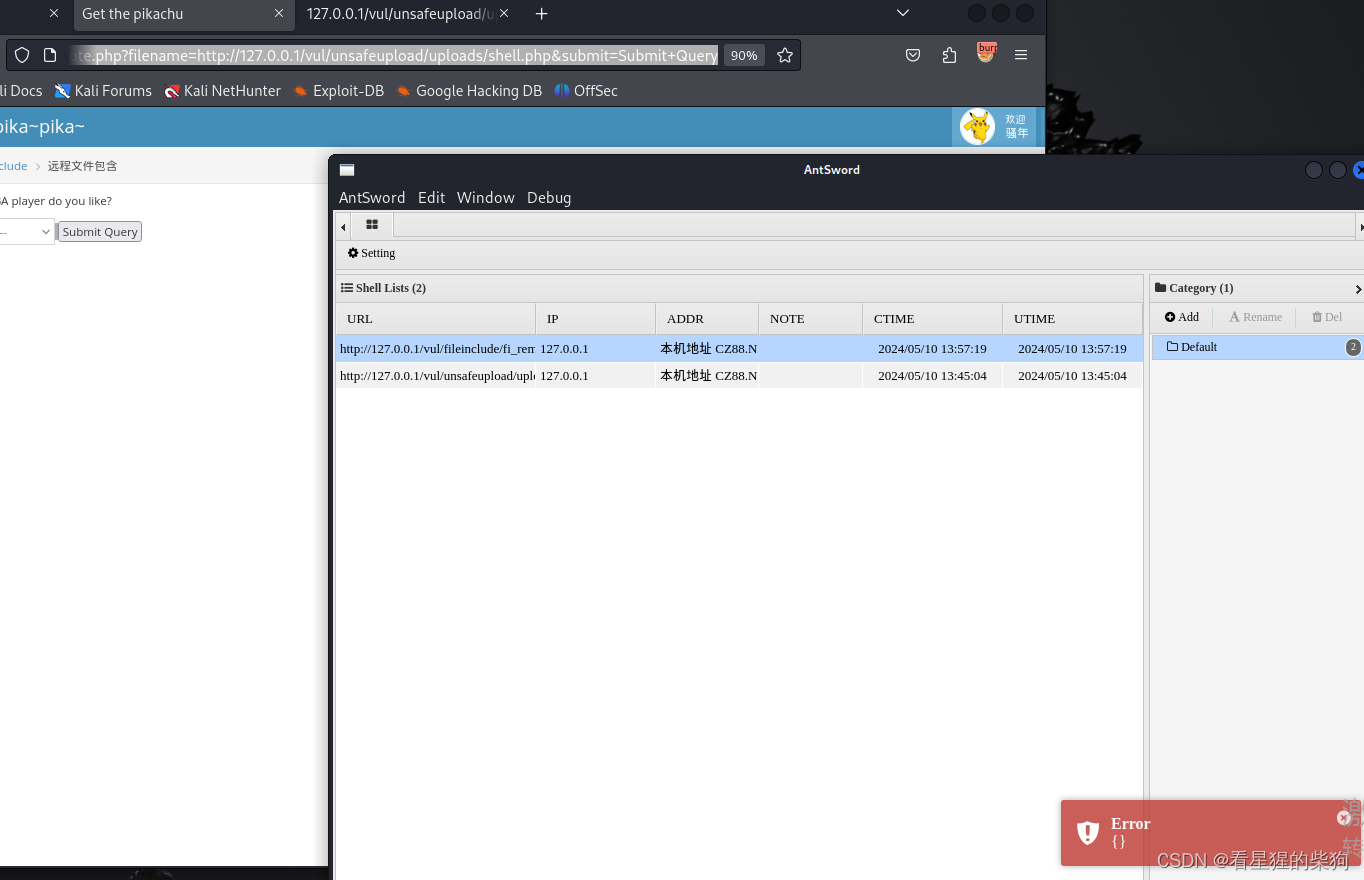Open AntSword menu in menu bar
1364x880 pixels.
coord(372,198)
